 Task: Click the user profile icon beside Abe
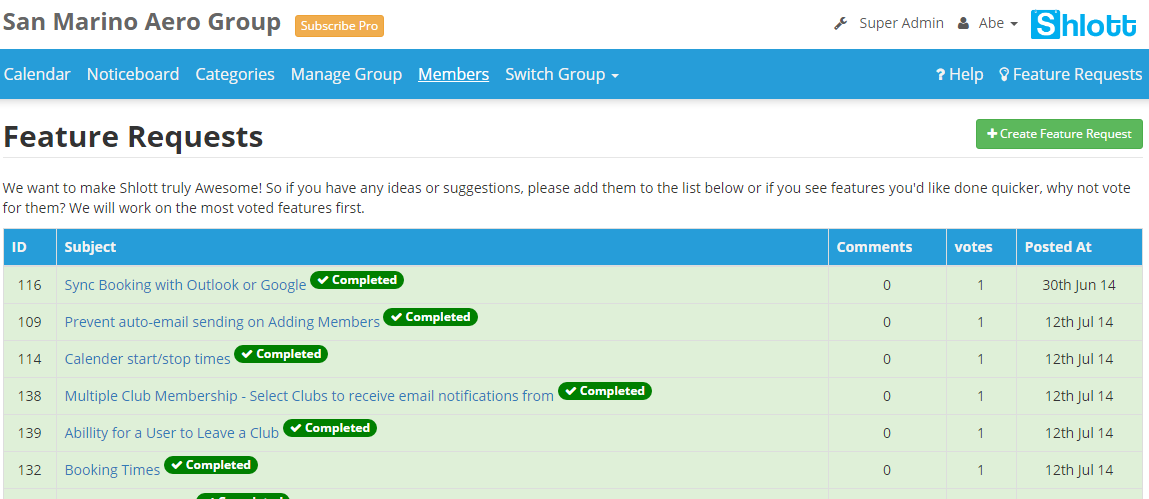tap(963, 23)
